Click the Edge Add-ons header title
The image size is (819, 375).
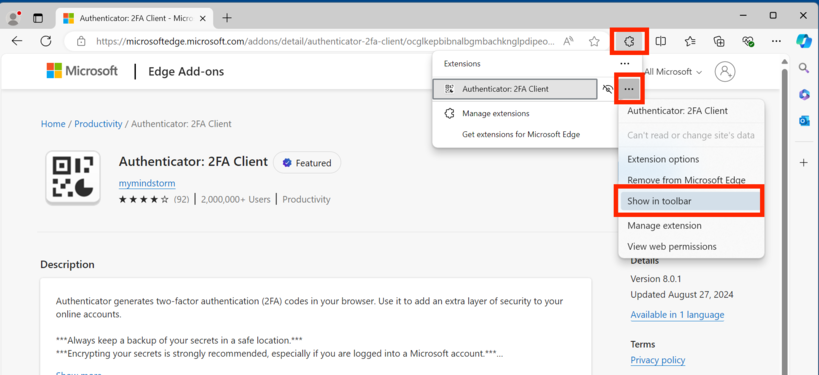(x=186, y=72)
